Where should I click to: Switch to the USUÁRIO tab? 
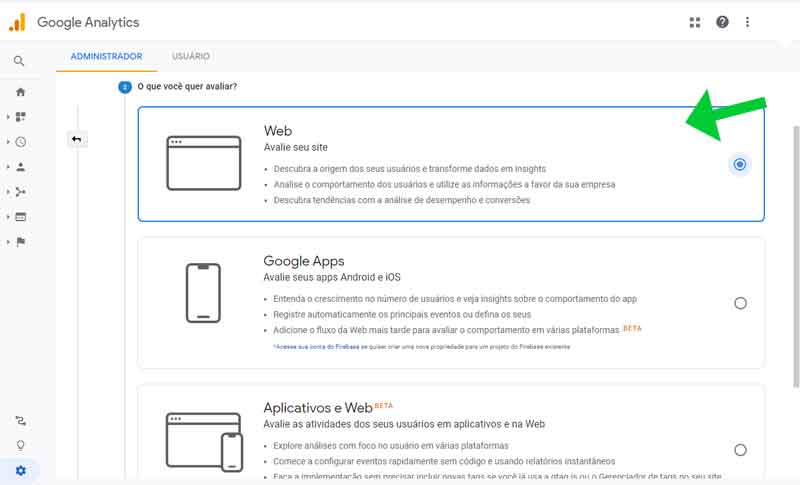191,56
